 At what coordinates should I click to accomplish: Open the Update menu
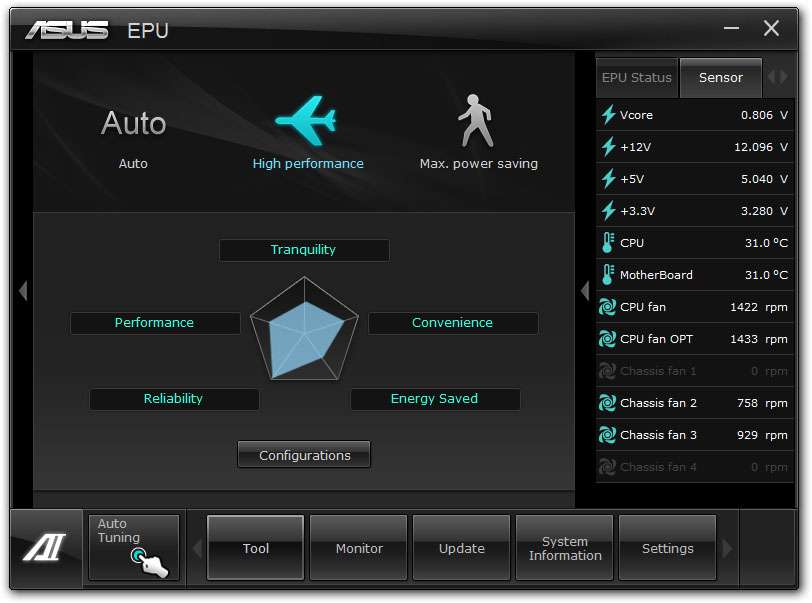click(461, 548)
